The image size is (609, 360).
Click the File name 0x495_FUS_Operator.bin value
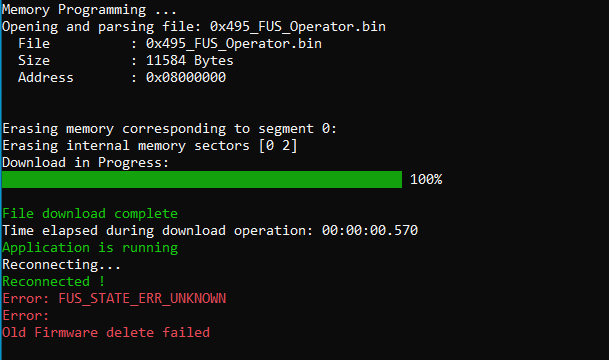pyautogui.click(x=234, y=43)
